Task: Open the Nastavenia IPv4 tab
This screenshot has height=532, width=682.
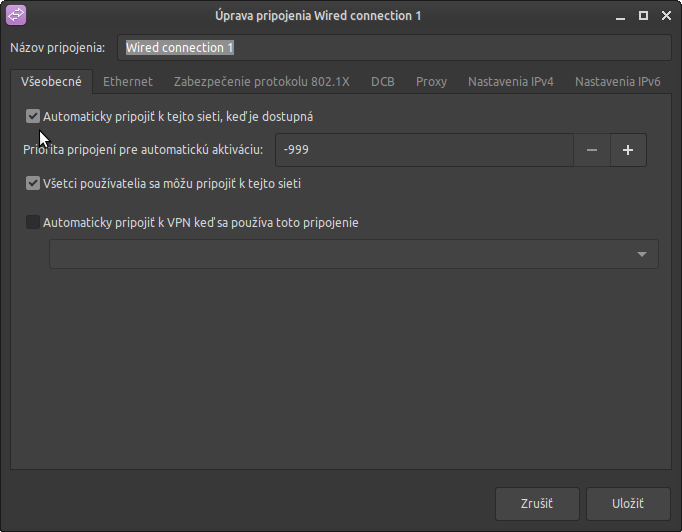Action: [510, 82]
